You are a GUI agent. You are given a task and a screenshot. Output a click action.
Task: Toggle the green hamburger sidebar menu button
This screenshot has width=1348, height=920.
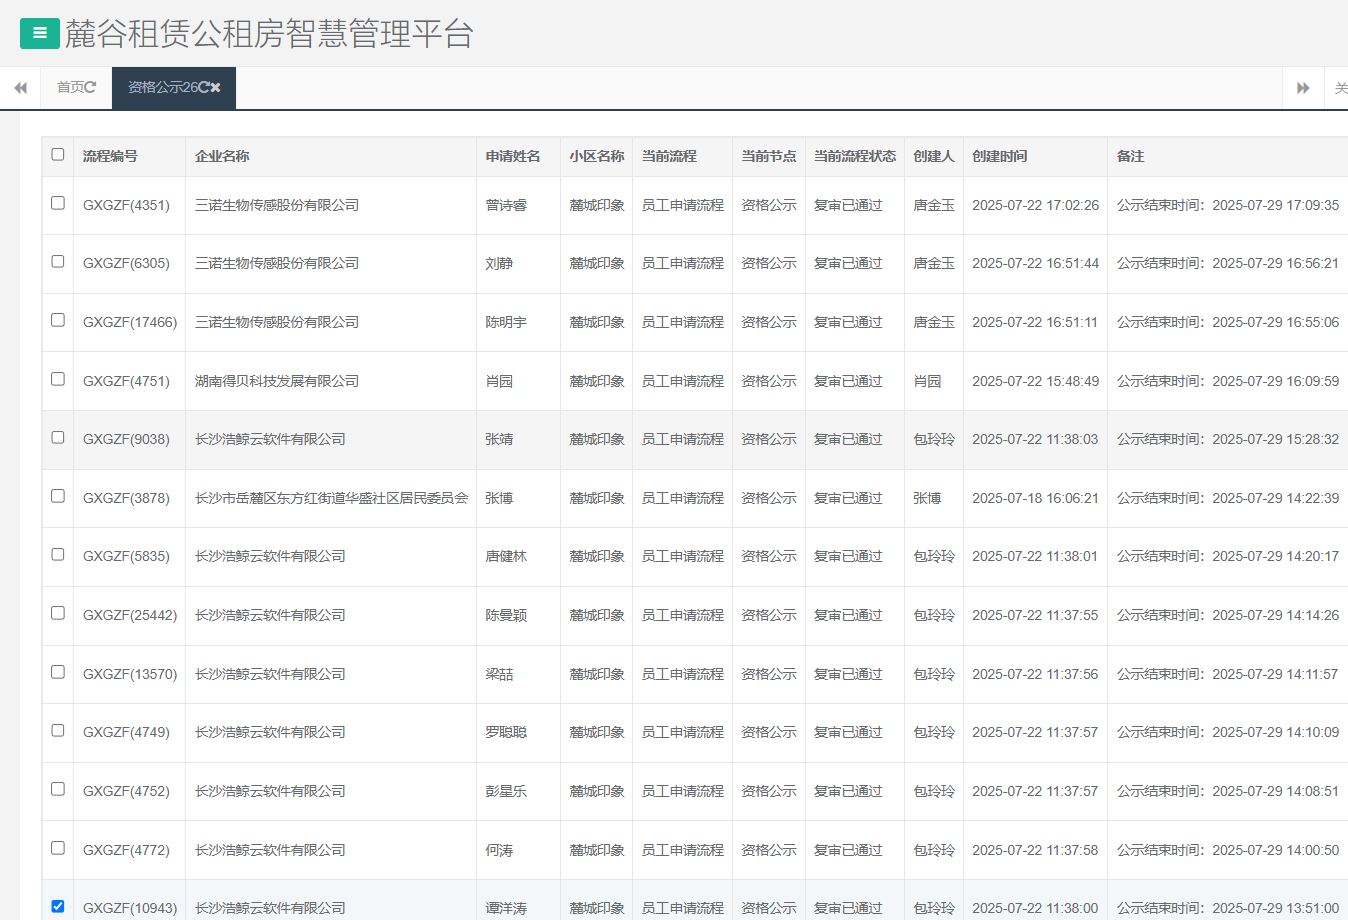tap(40, 33)
